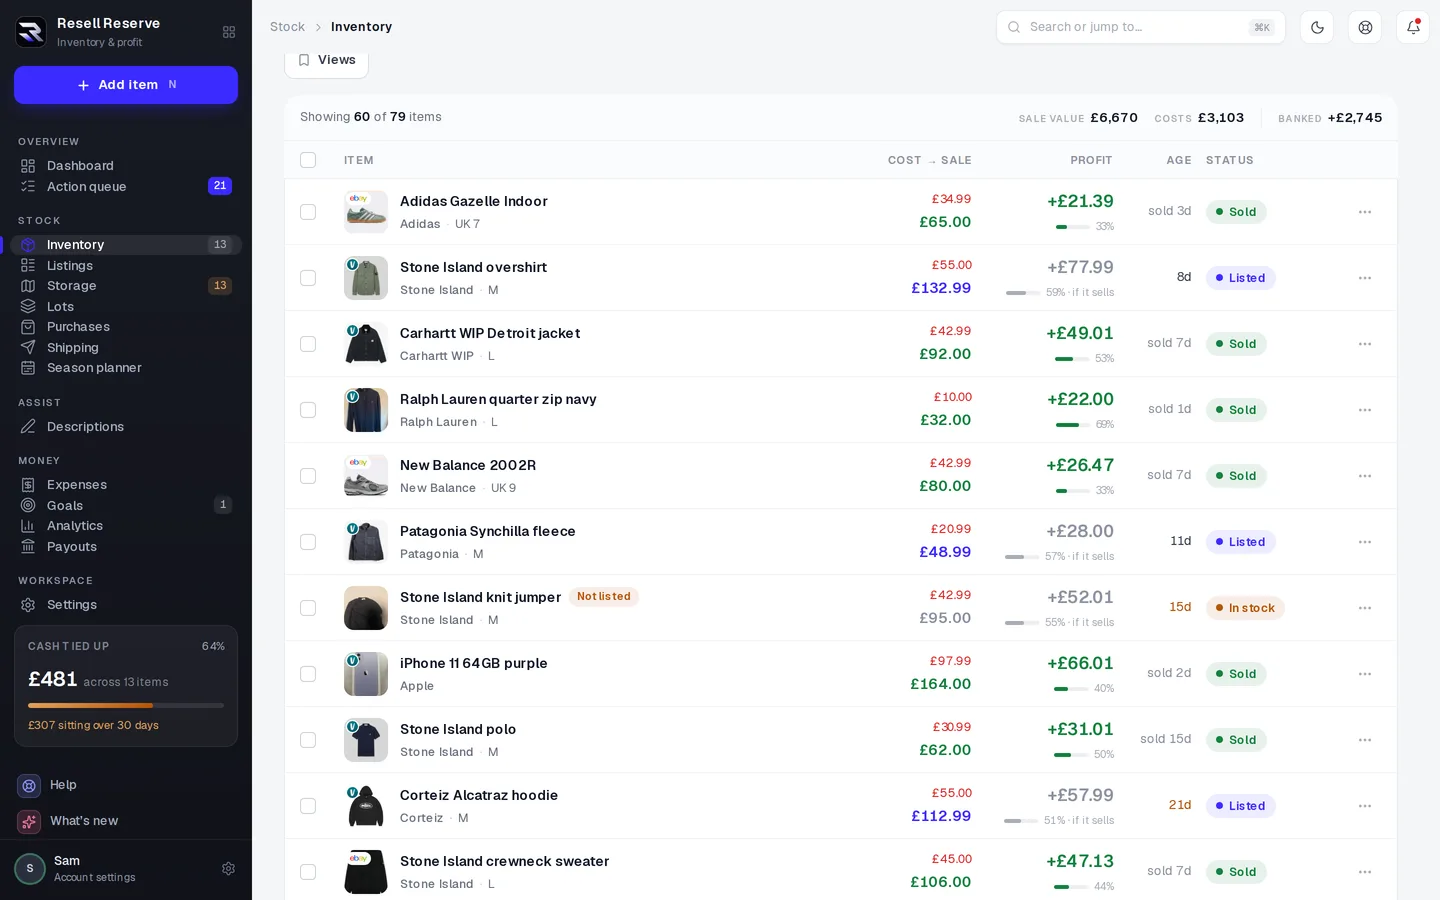Image resolution: width=1440 pixels, height=900 pixels.
Task: Open row actions for Ralph Lauren quarter zip
Action: (1365, 410)
